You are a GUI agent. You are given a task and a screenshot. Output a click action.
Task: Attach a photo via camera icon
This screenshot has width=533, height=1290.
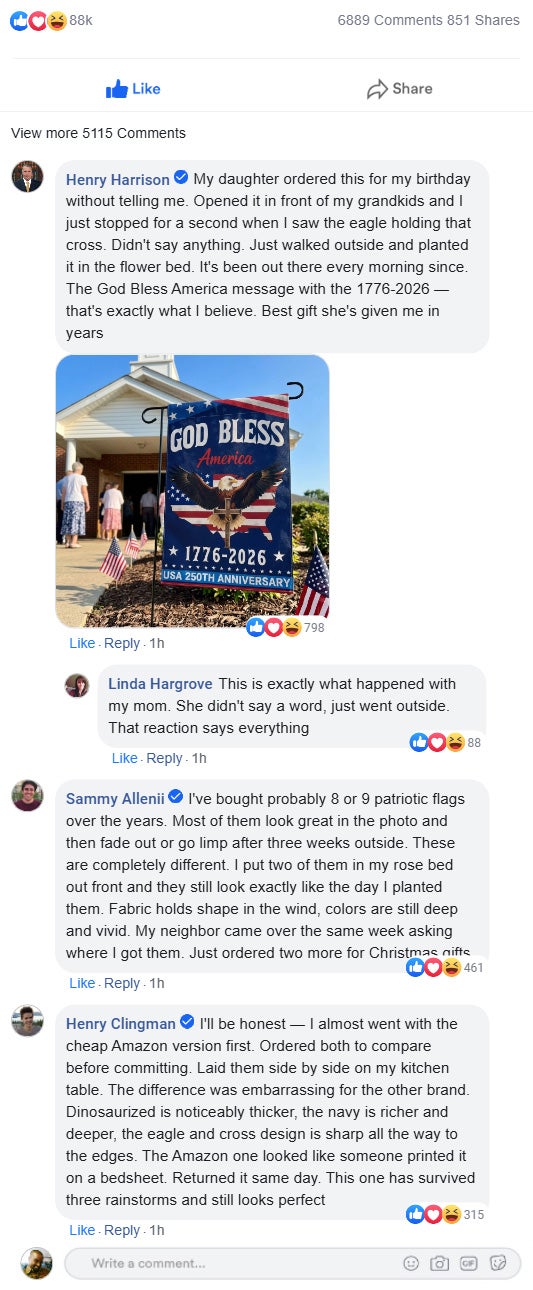pyautogui.click(x=439, y=1263)
